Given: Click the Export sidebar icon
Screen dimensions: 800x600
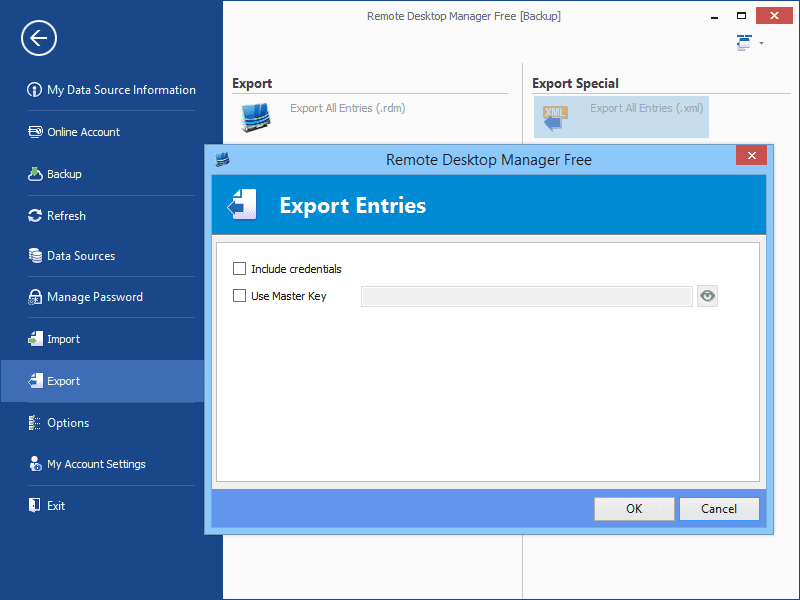Looking at the screenshot, I should point(35,381).
